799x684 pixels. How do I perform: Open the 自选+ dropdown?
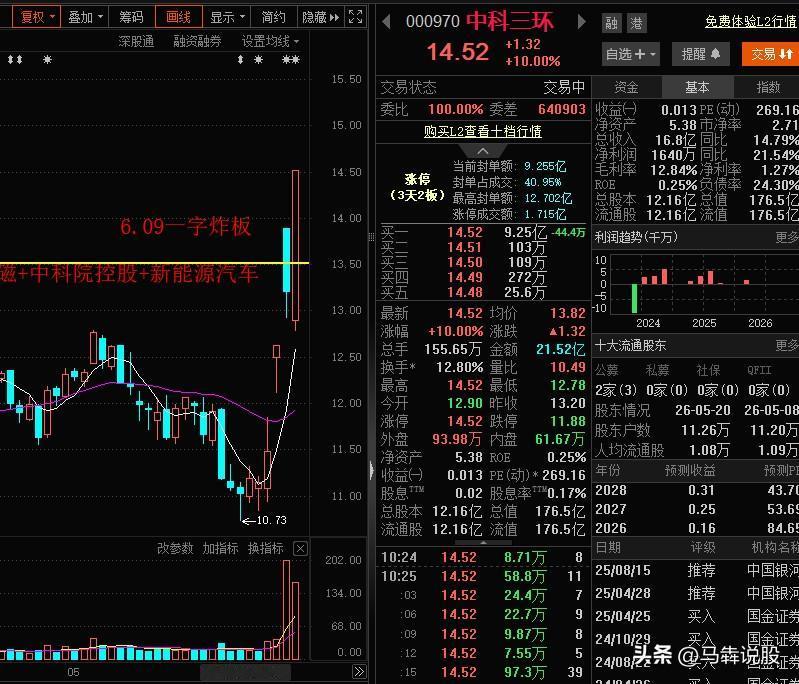pyautogui.click(x=630, y=54)
